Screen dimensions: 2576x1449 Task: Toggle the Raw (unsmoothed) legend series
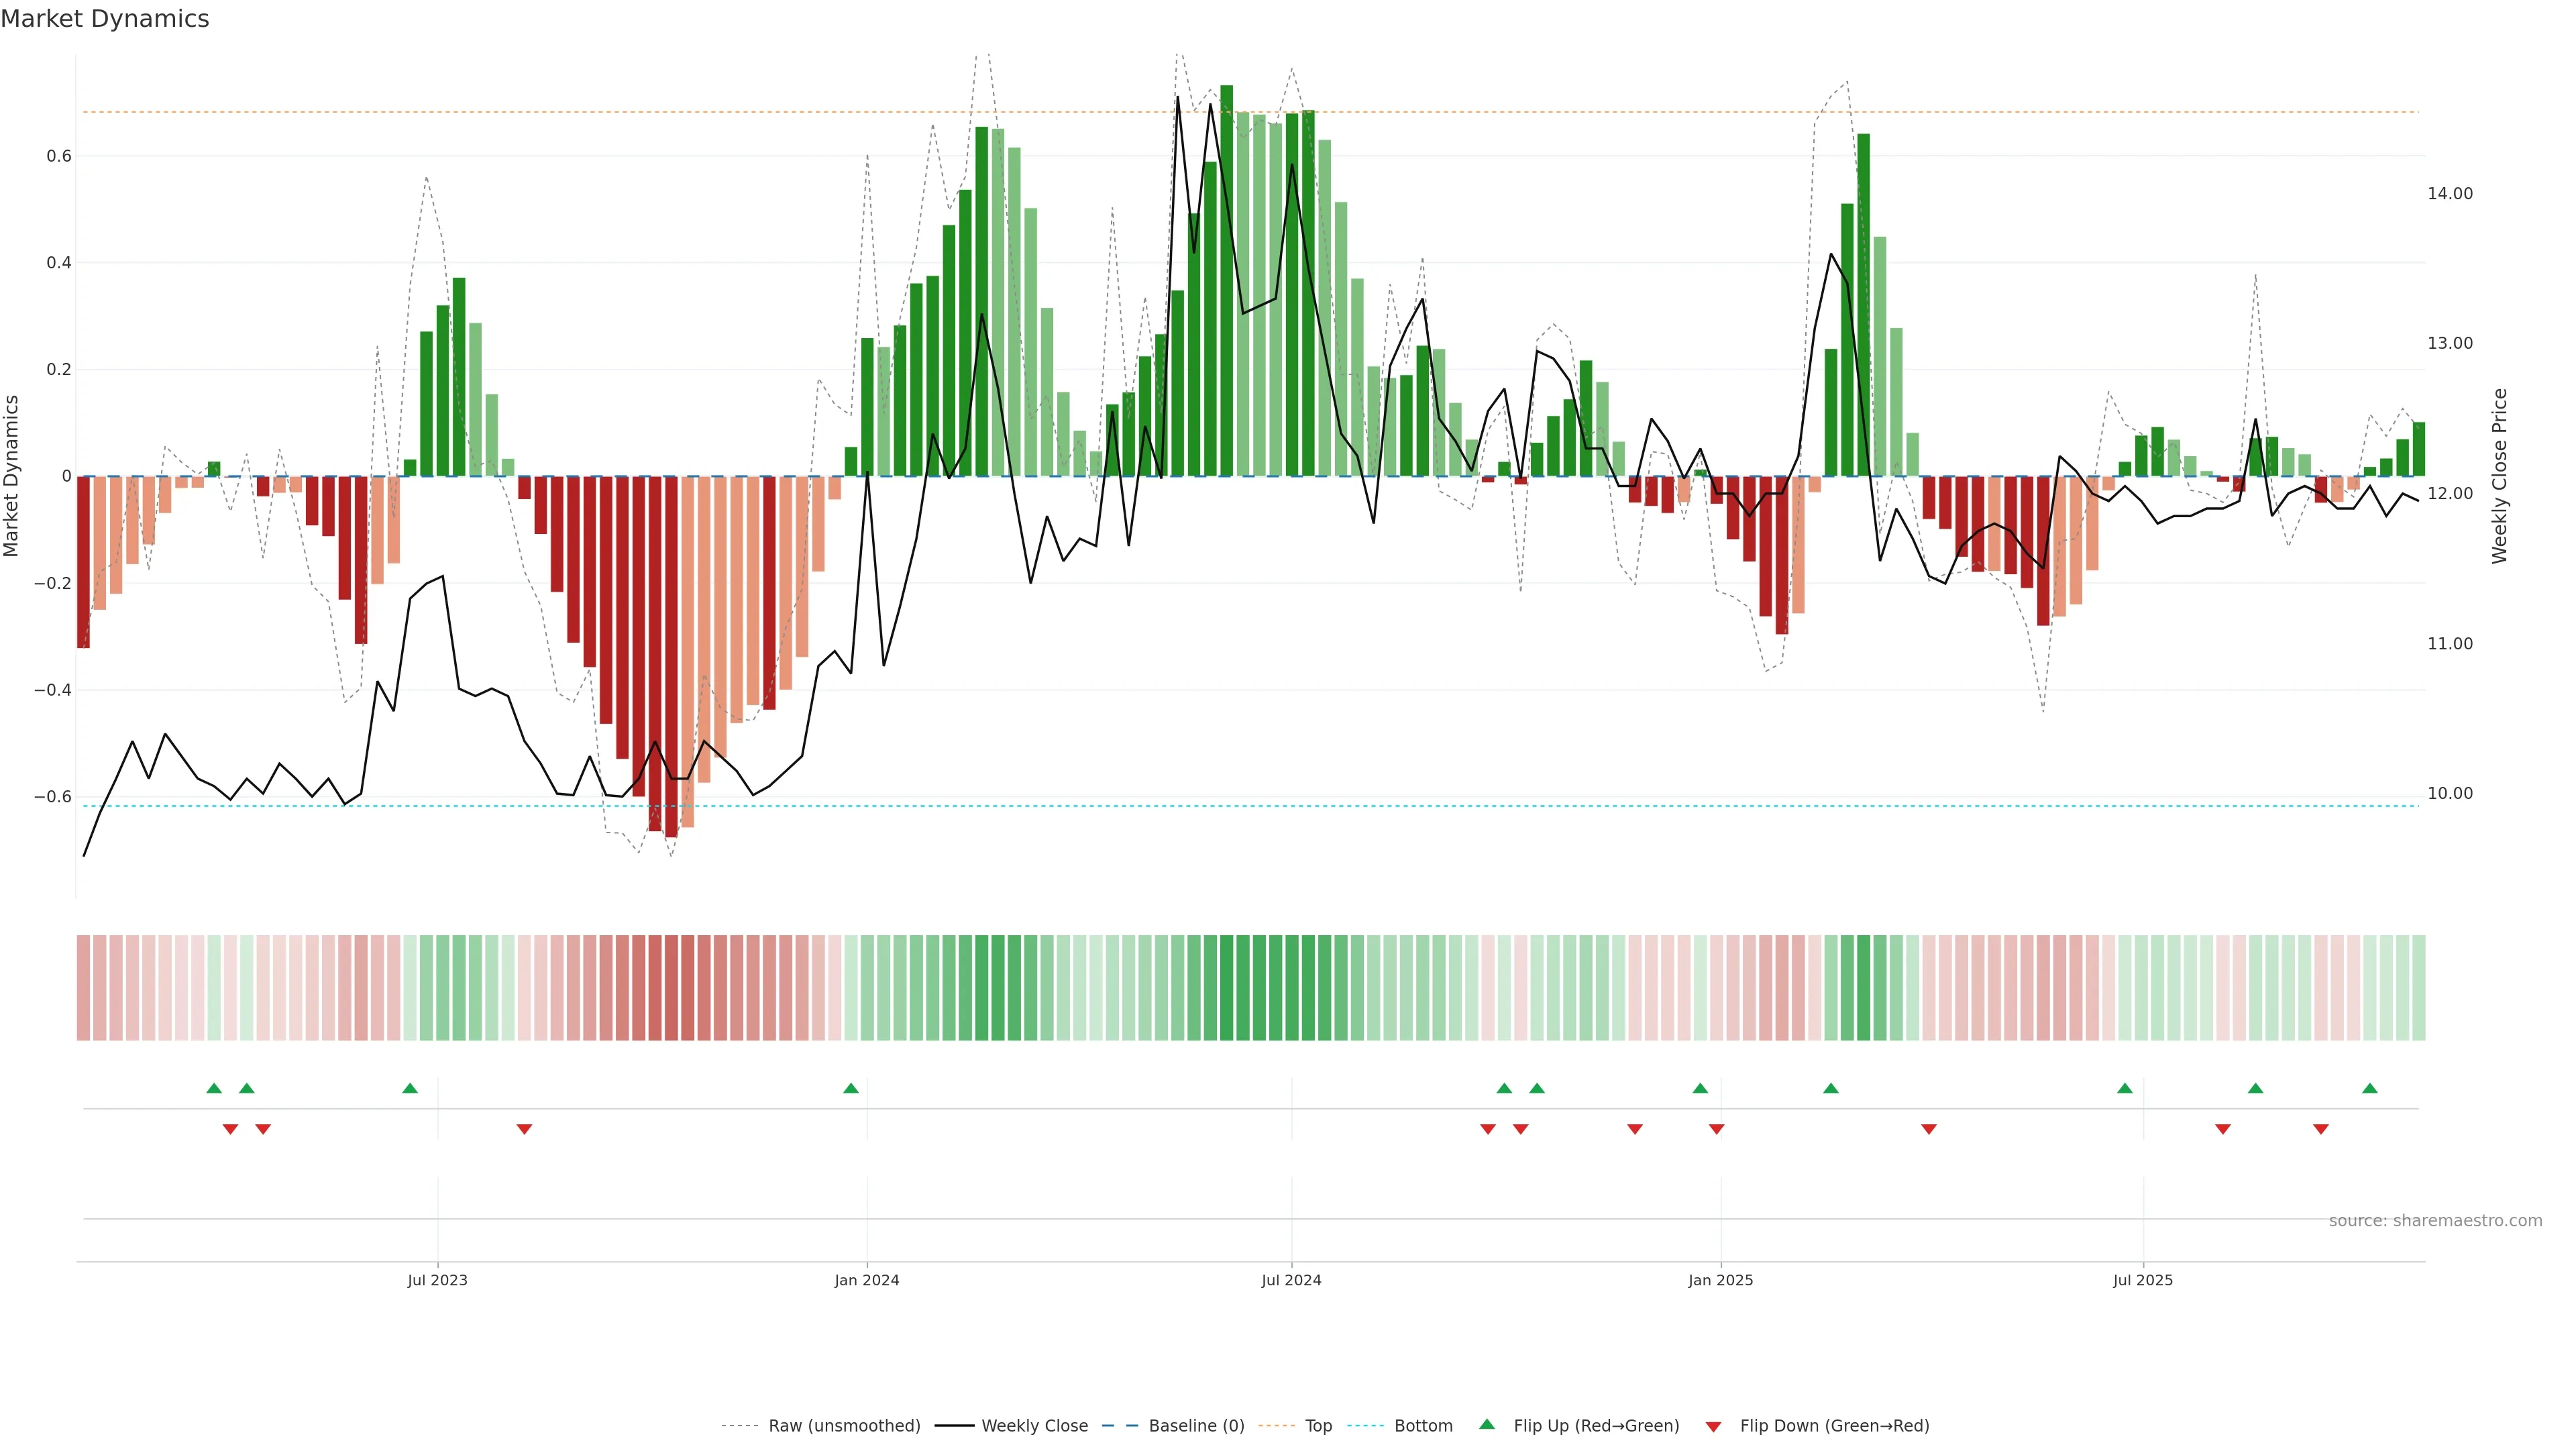[x=843, y=1426]
